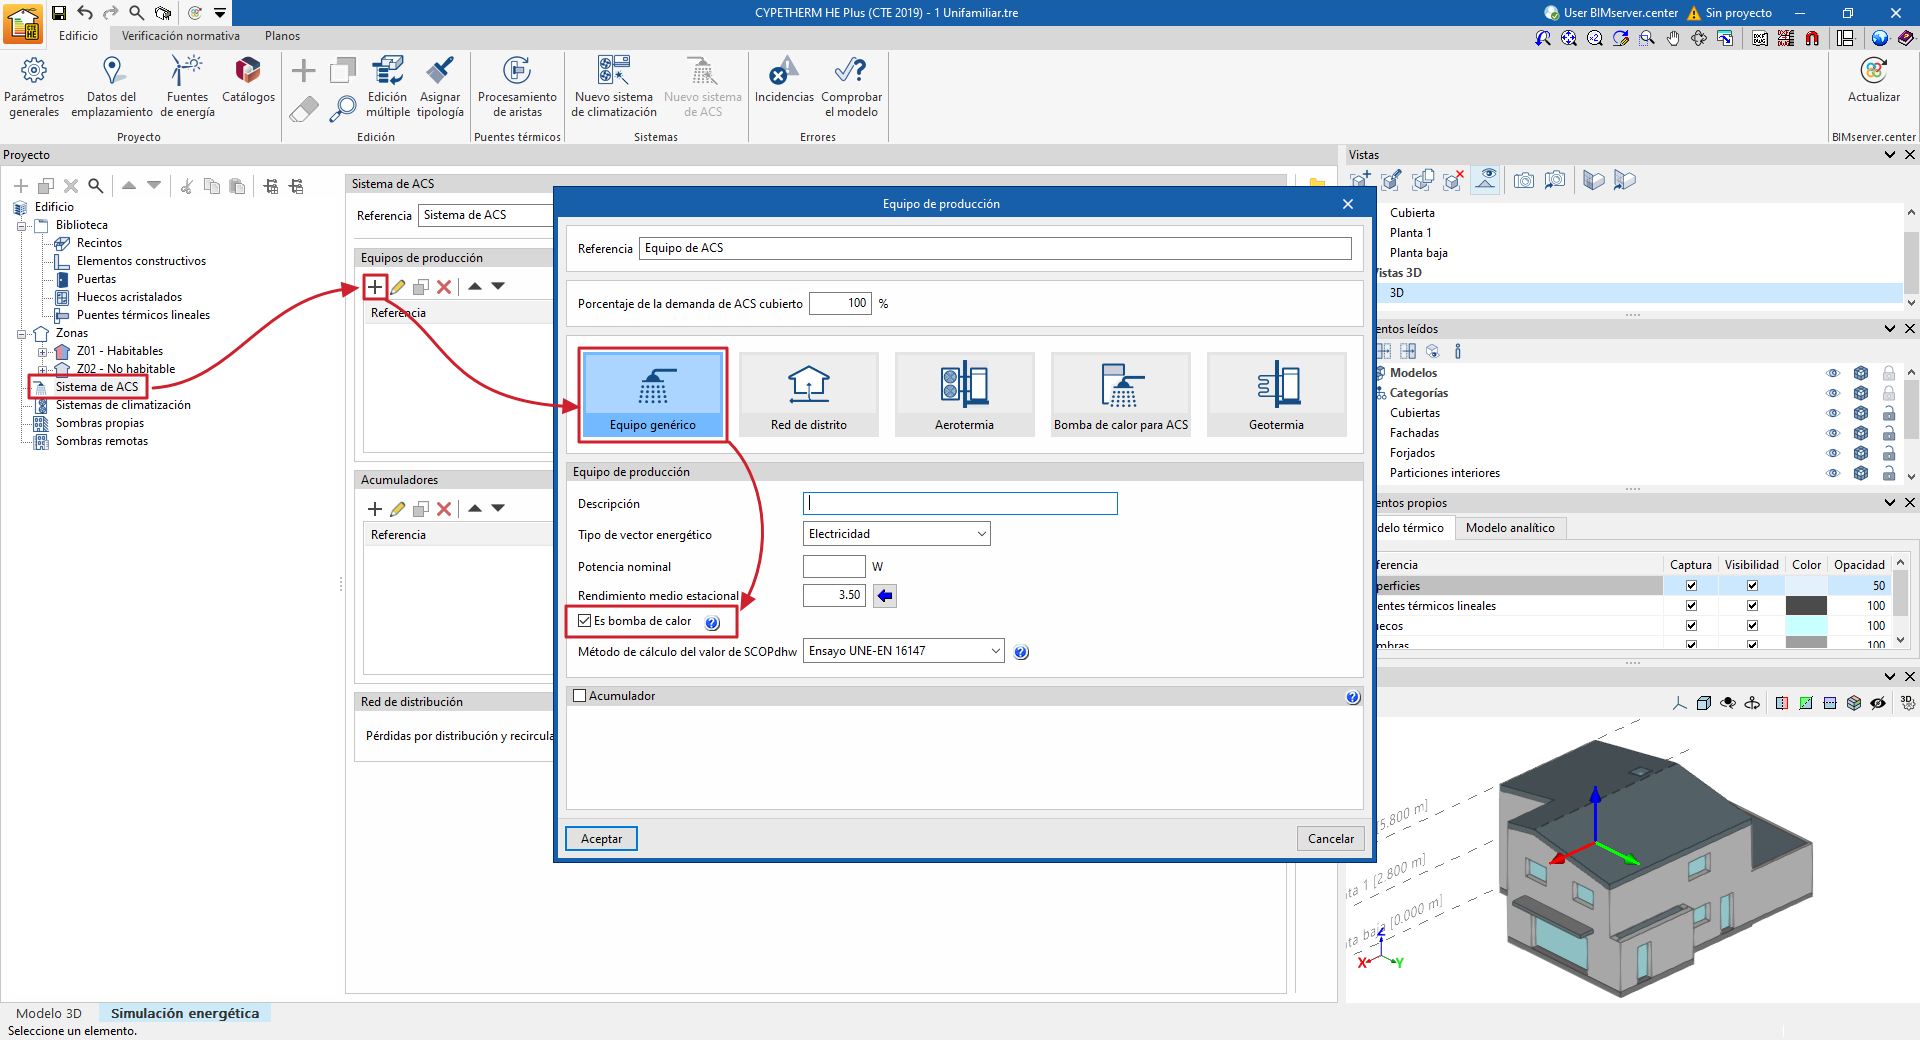The height and width of the screenshot is (1040, 1920).
Task: Enable the Acumulador checkbox
Action: tap(579, 696)
